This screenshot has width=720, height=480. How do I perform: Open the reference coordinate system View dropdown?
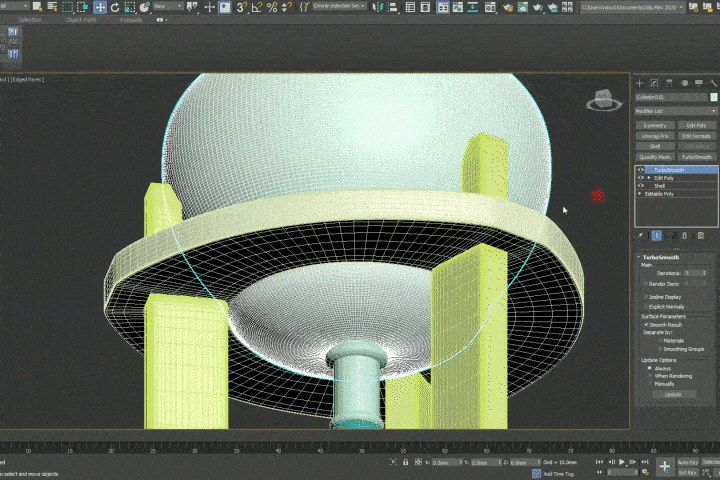point(168,6)
